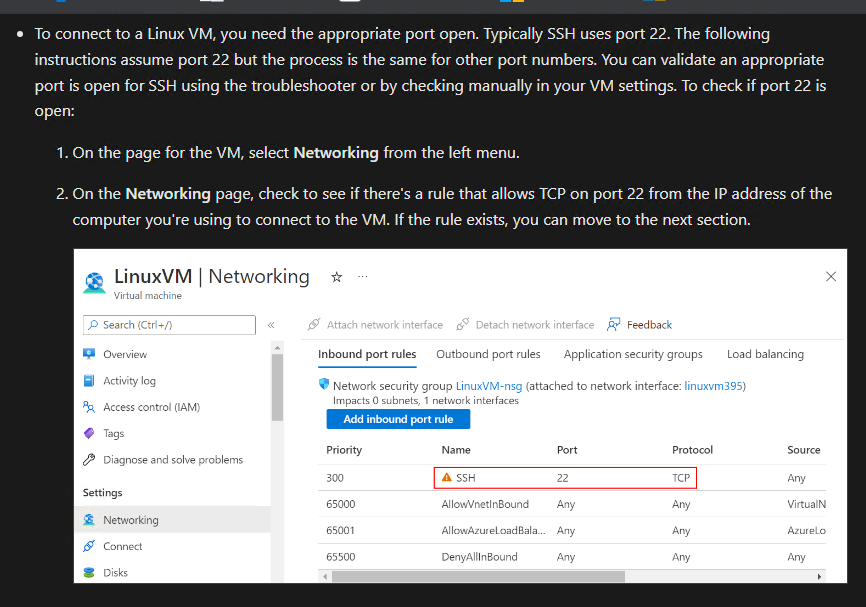Click the sidebar scroll up arrow
This screenshot has width=866, height=607.
(277, 347)
